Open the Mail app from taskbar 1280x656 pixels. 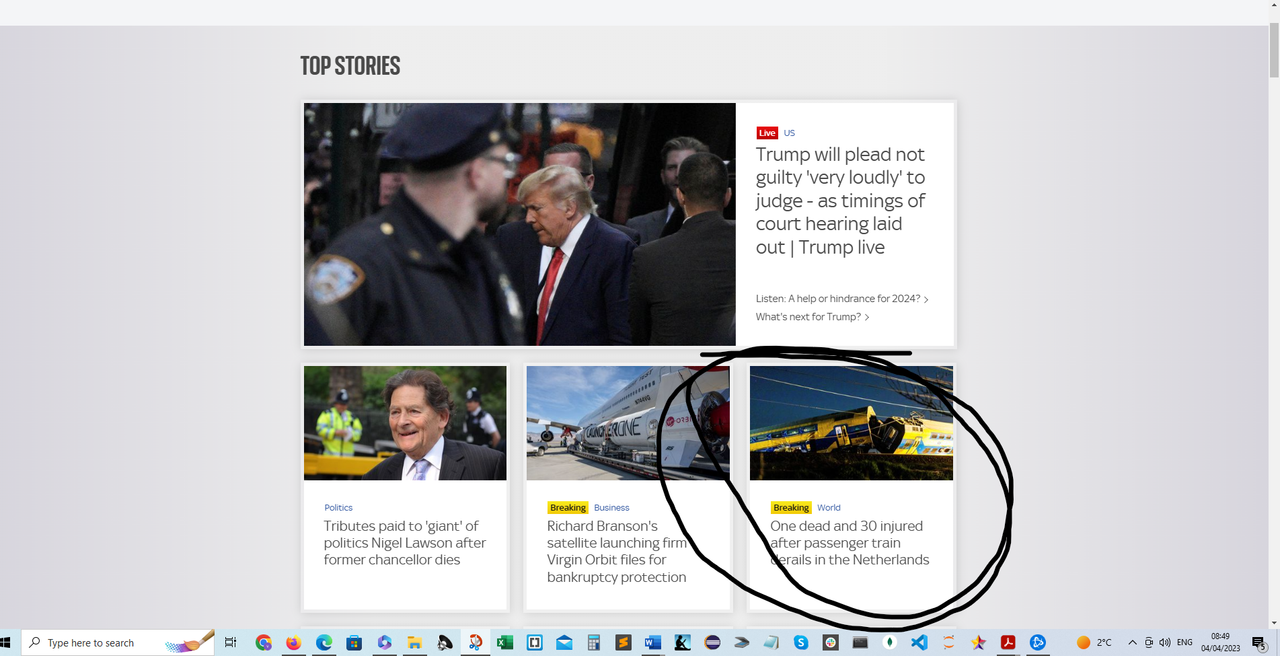[x=564, y=642]
